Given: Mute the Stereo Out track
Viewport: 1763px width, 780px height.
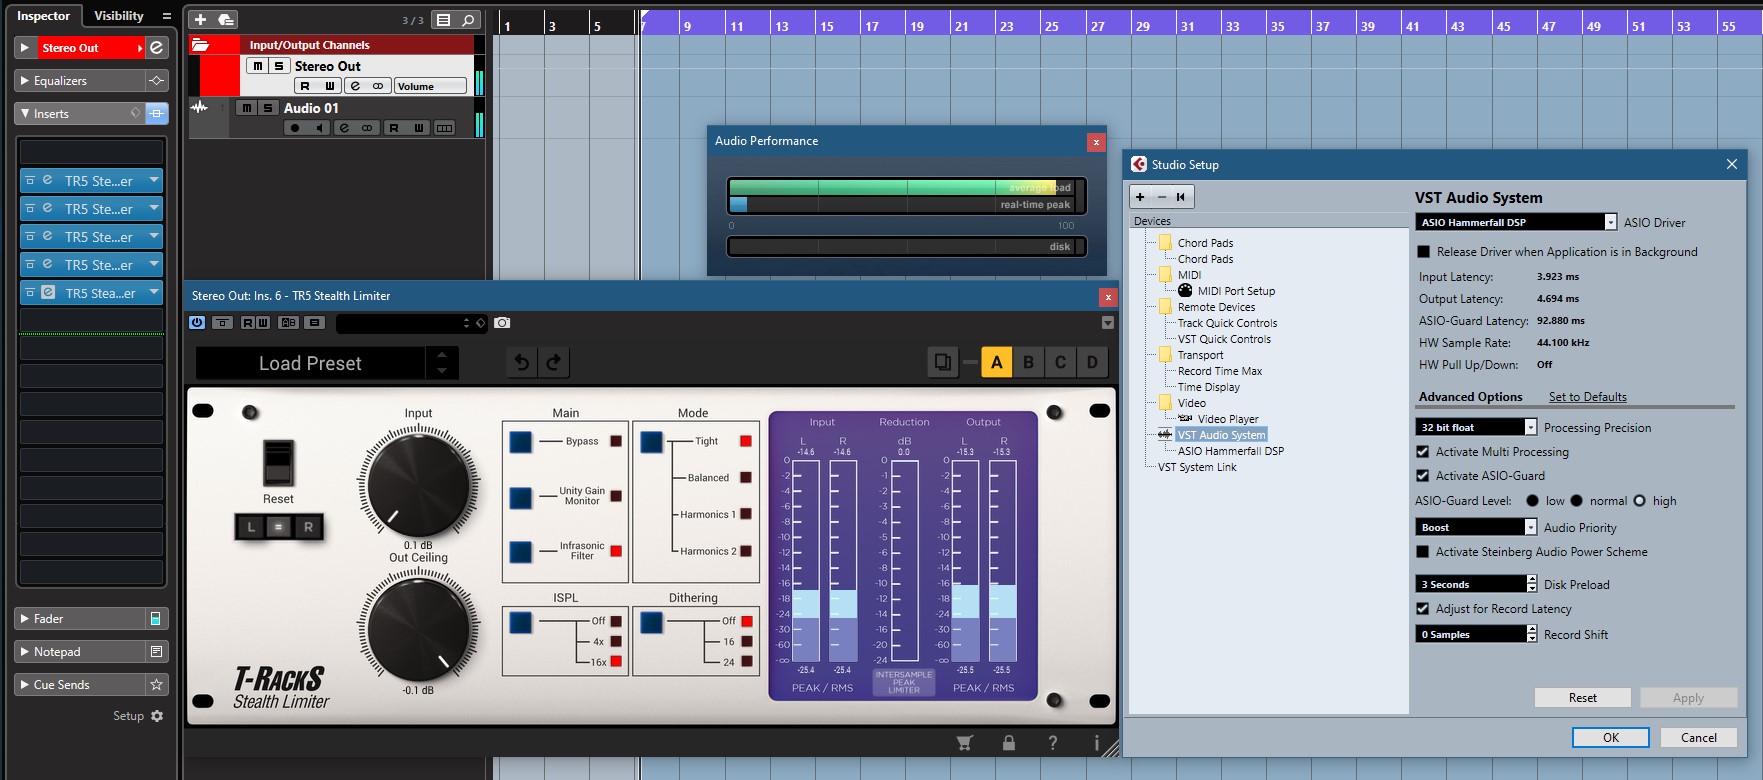Looking at the screenshot, I should tap(258, 66).
